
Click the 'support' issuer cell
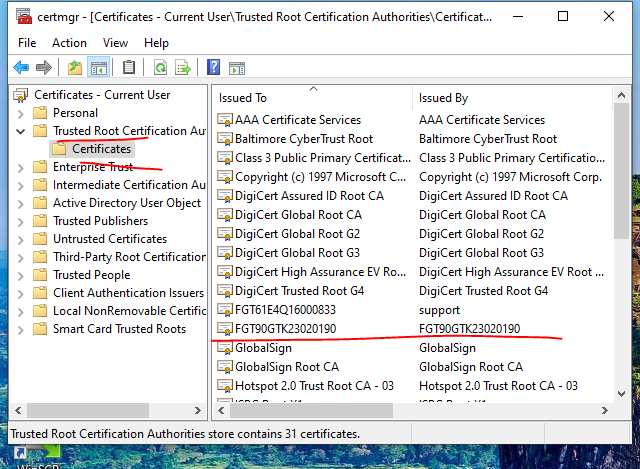coord(439,310)
